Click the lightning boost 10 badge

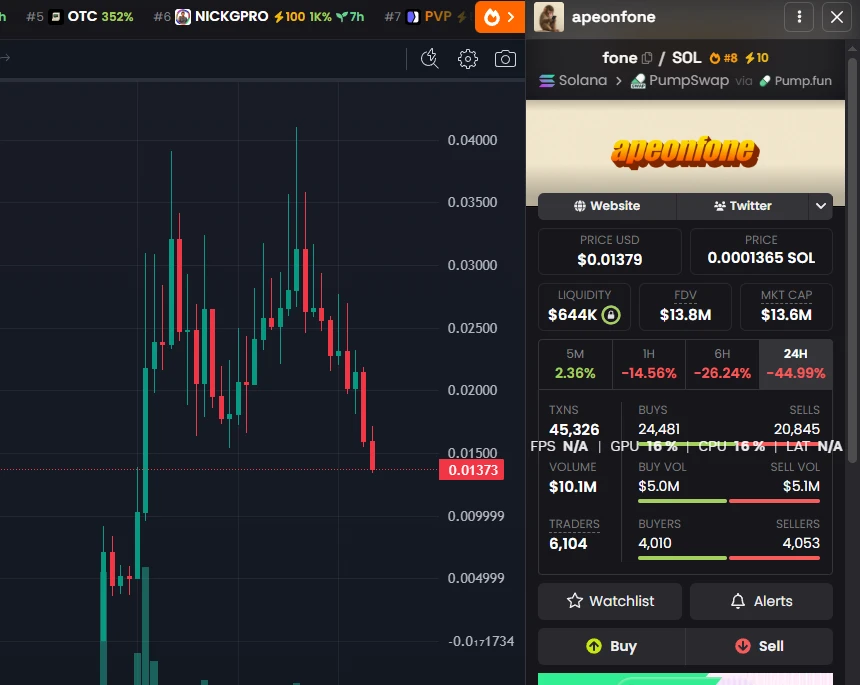pyautogui.click(x=757, y=58)
